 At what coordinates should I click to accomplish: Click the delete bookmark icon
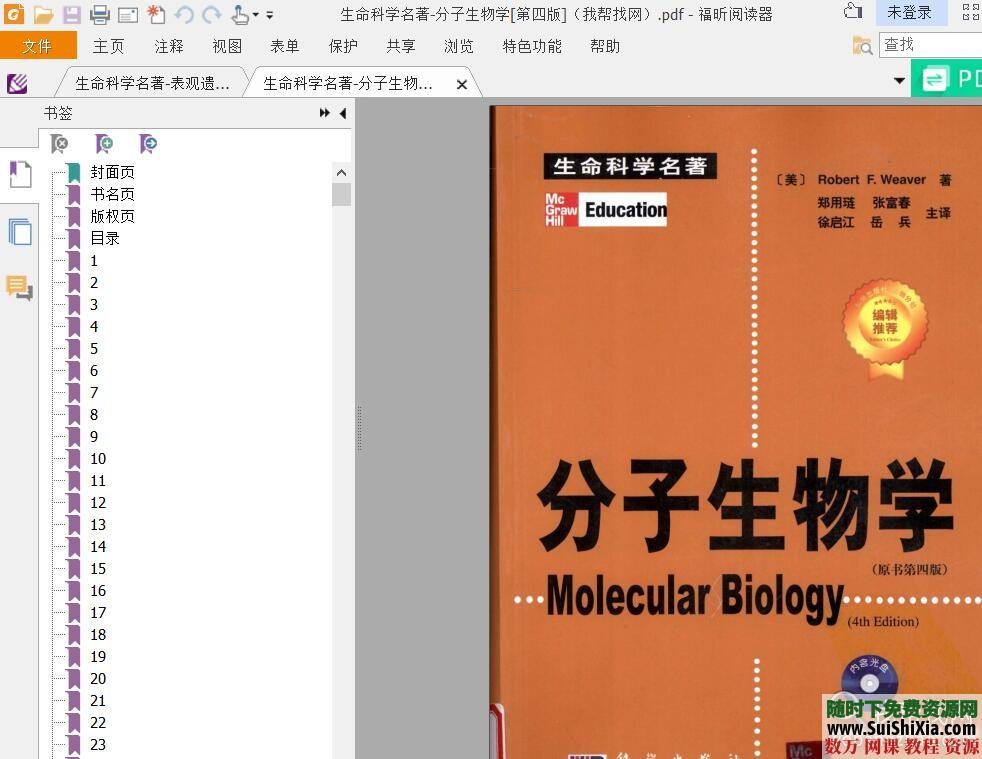click(58, 143)
